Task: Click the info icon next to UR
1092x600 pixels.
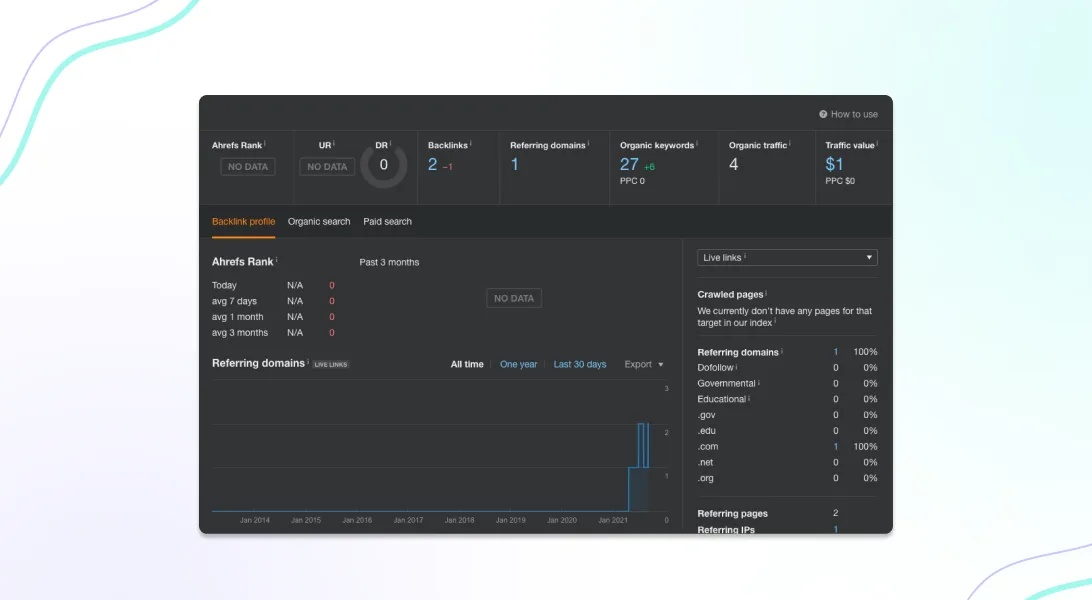Action: click(334, 143)
